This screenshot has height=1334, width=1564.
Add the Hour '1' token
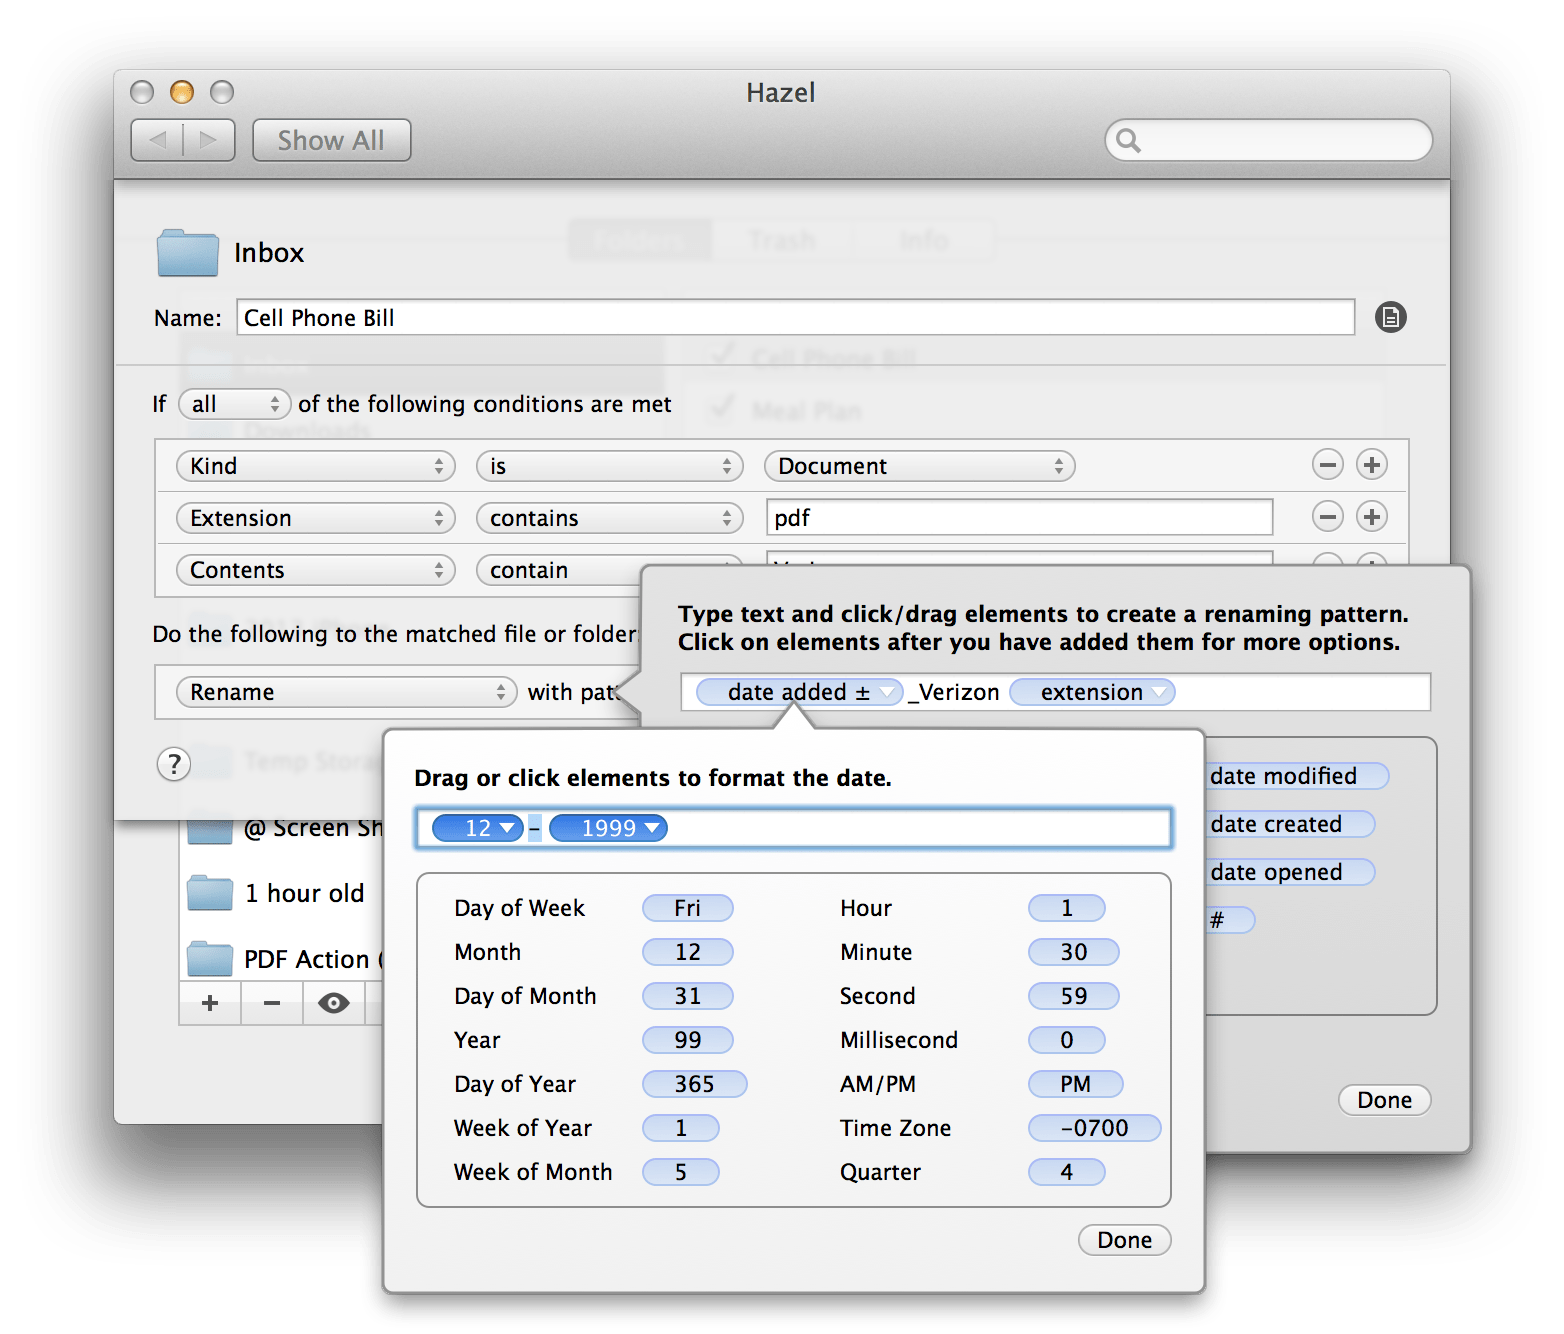tap(1066, 908)
